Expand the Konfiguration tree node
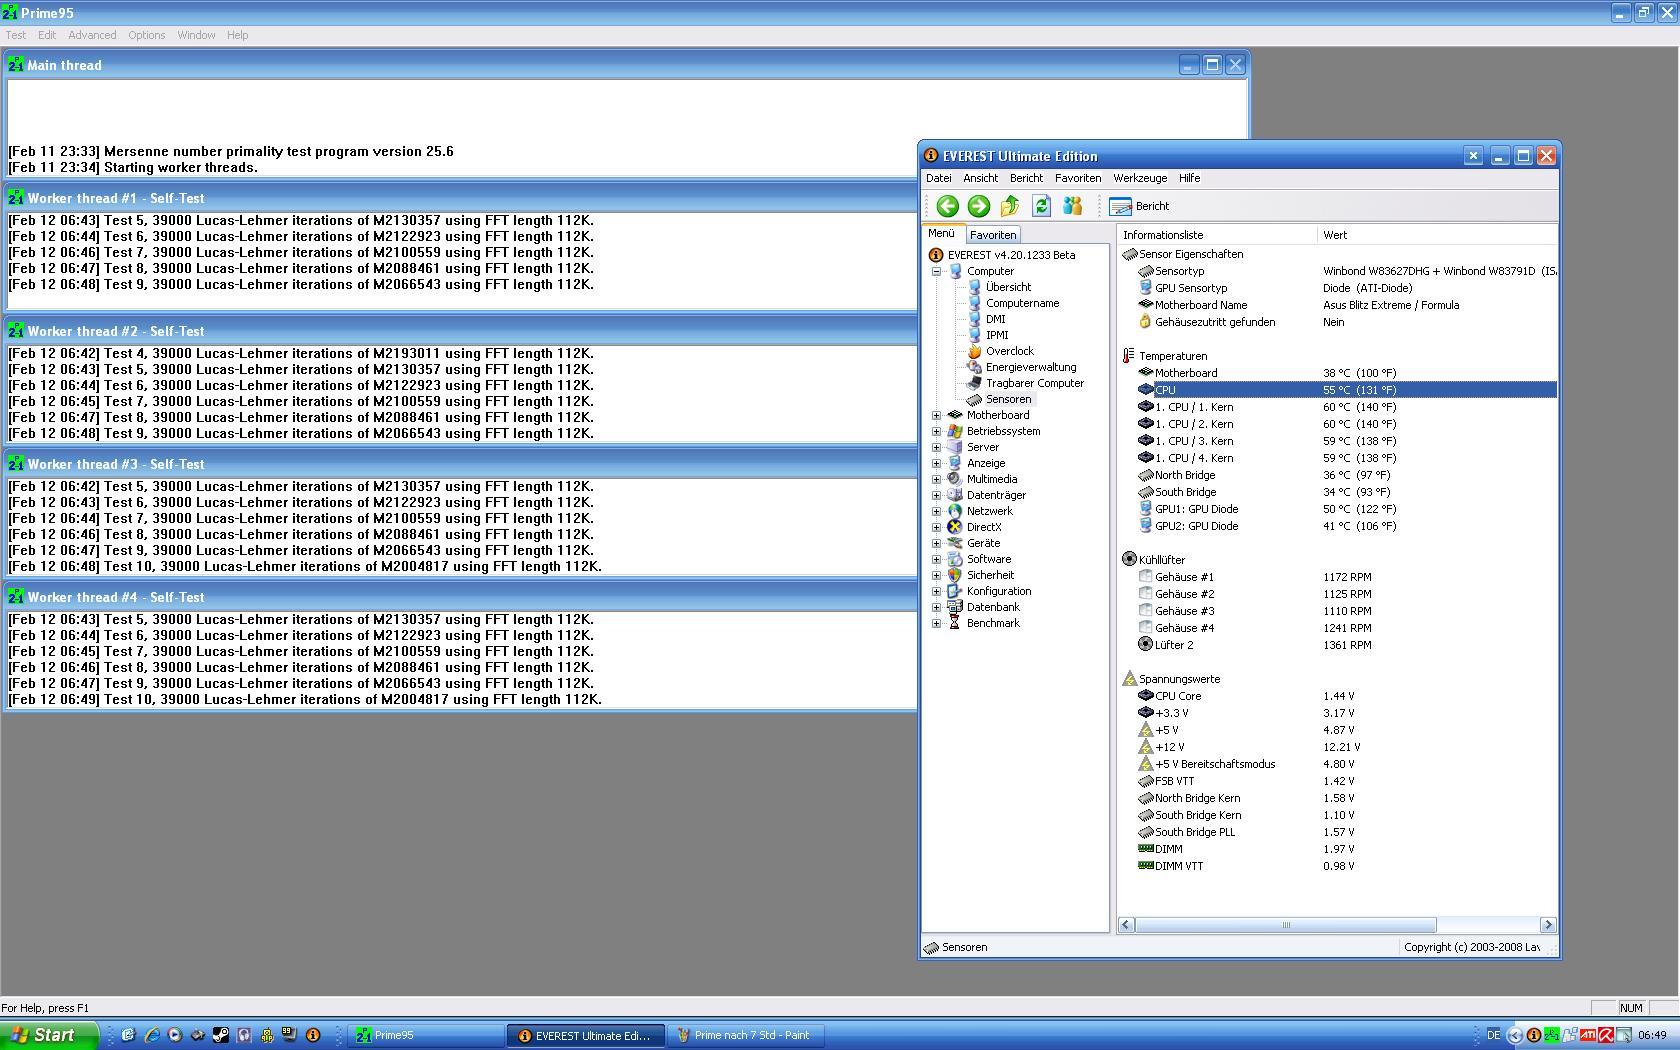 (x=937, y=591)
